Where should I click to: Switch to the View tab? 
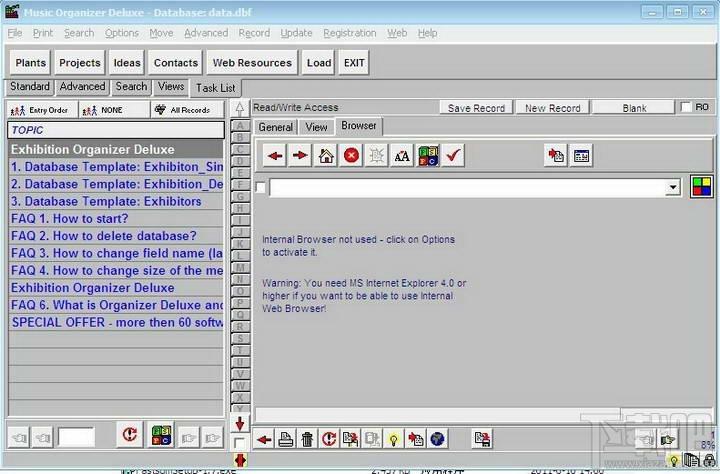[x=316, y=127]
